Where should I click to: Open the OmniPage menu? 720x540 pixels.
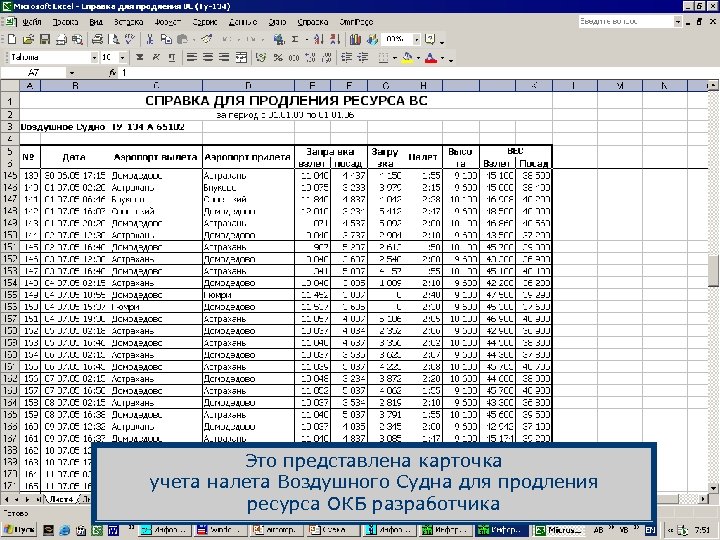(356, 22)
